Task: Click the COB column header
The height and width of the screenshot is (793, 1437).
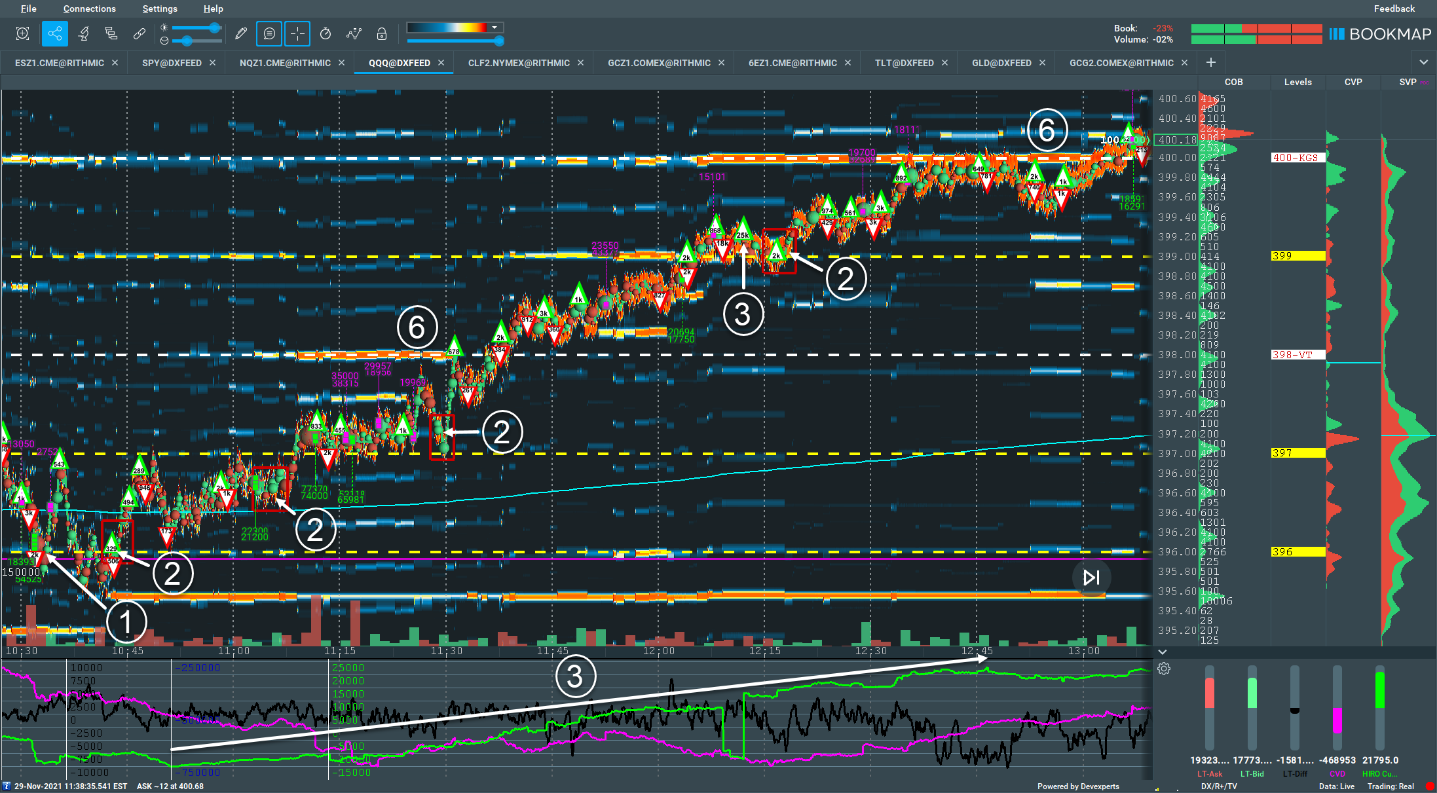Action: (1234, 82)
